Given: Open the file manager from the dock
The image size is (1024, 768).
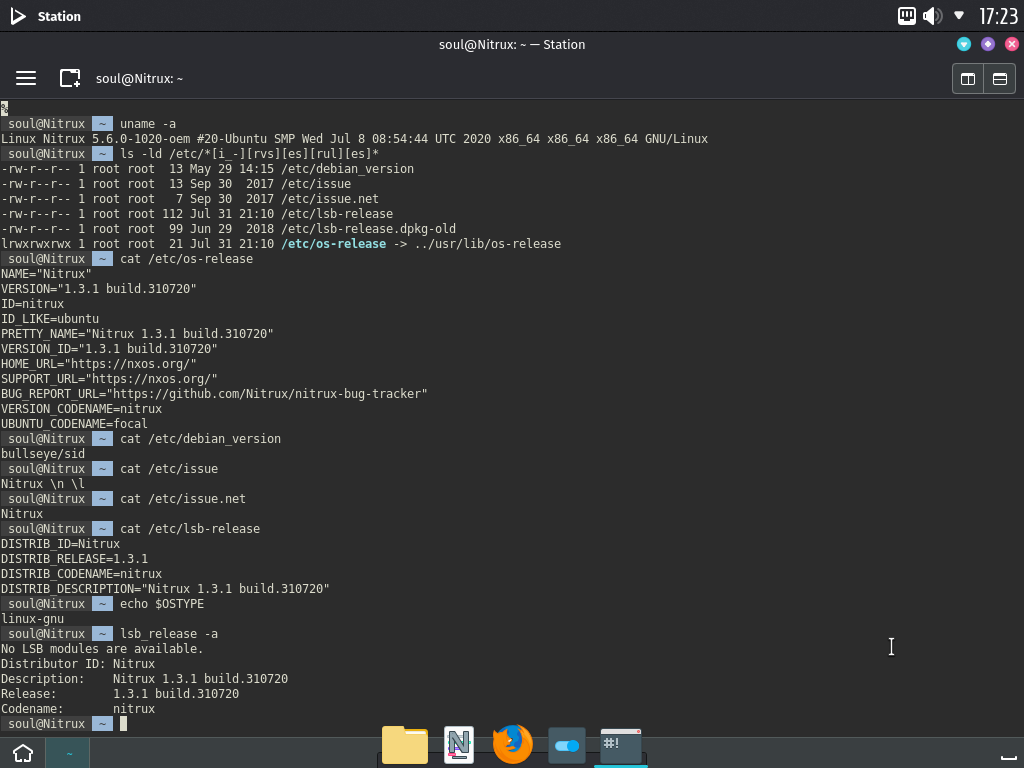Looking at the screenshot, I should tap(405, 744).
